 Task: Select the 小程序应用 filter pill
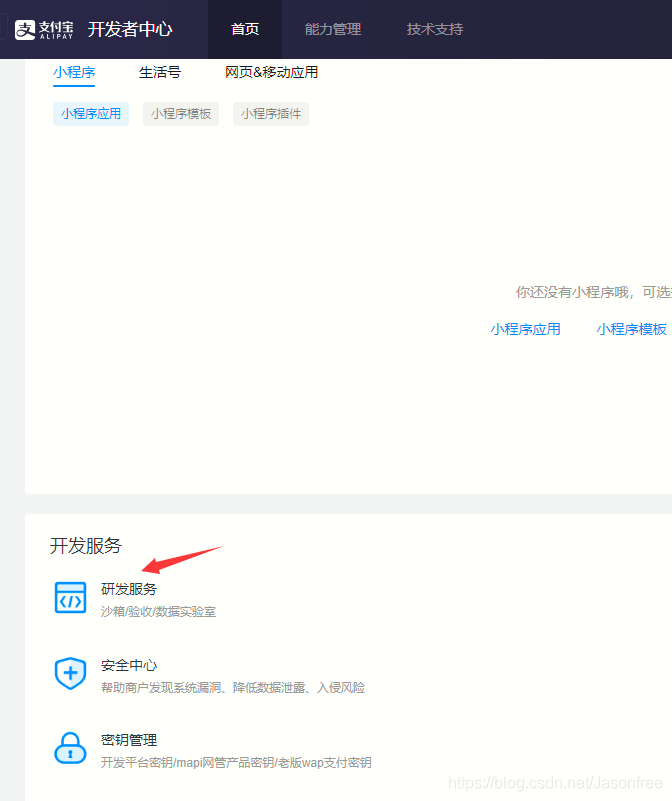[x=91, y=113]
